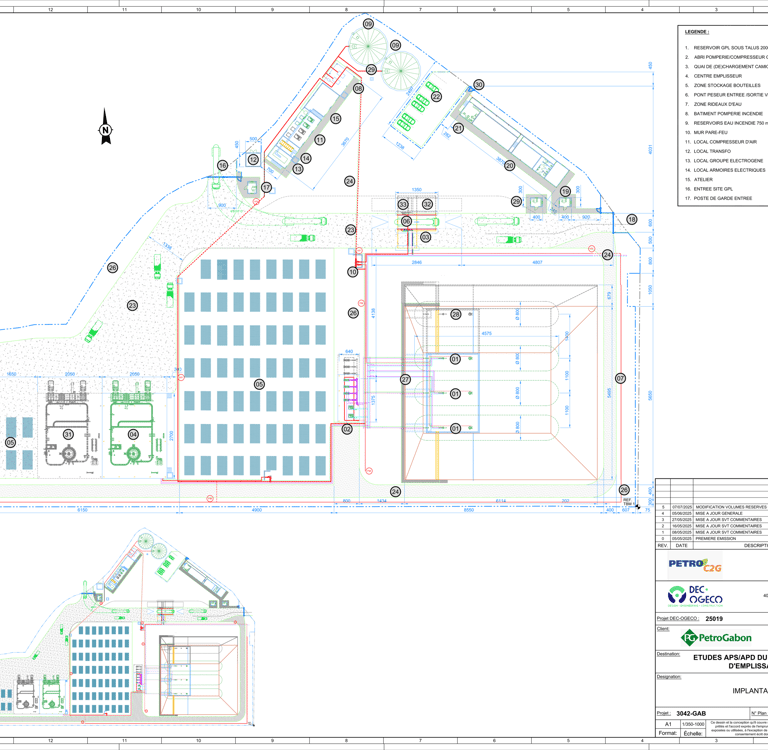Image resolution: width=768 pixels, height=750 pixels.
Task: Click the PetroGabon client logo
Action: (716, 637)
